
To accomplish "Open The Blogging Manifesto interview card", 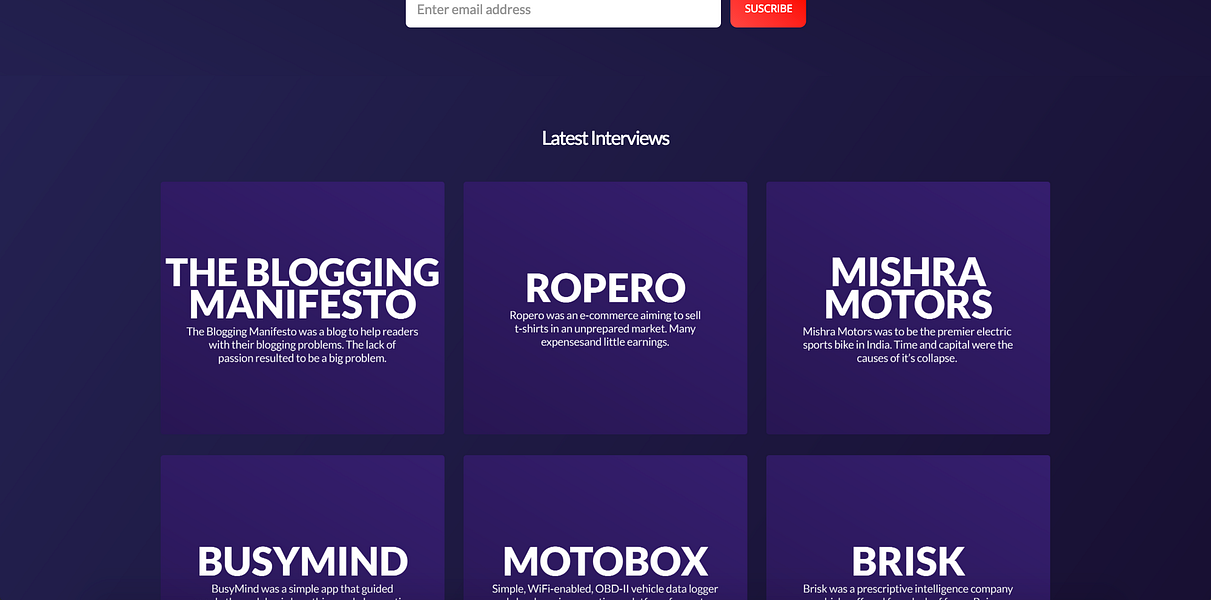I will tap(302, 308).
